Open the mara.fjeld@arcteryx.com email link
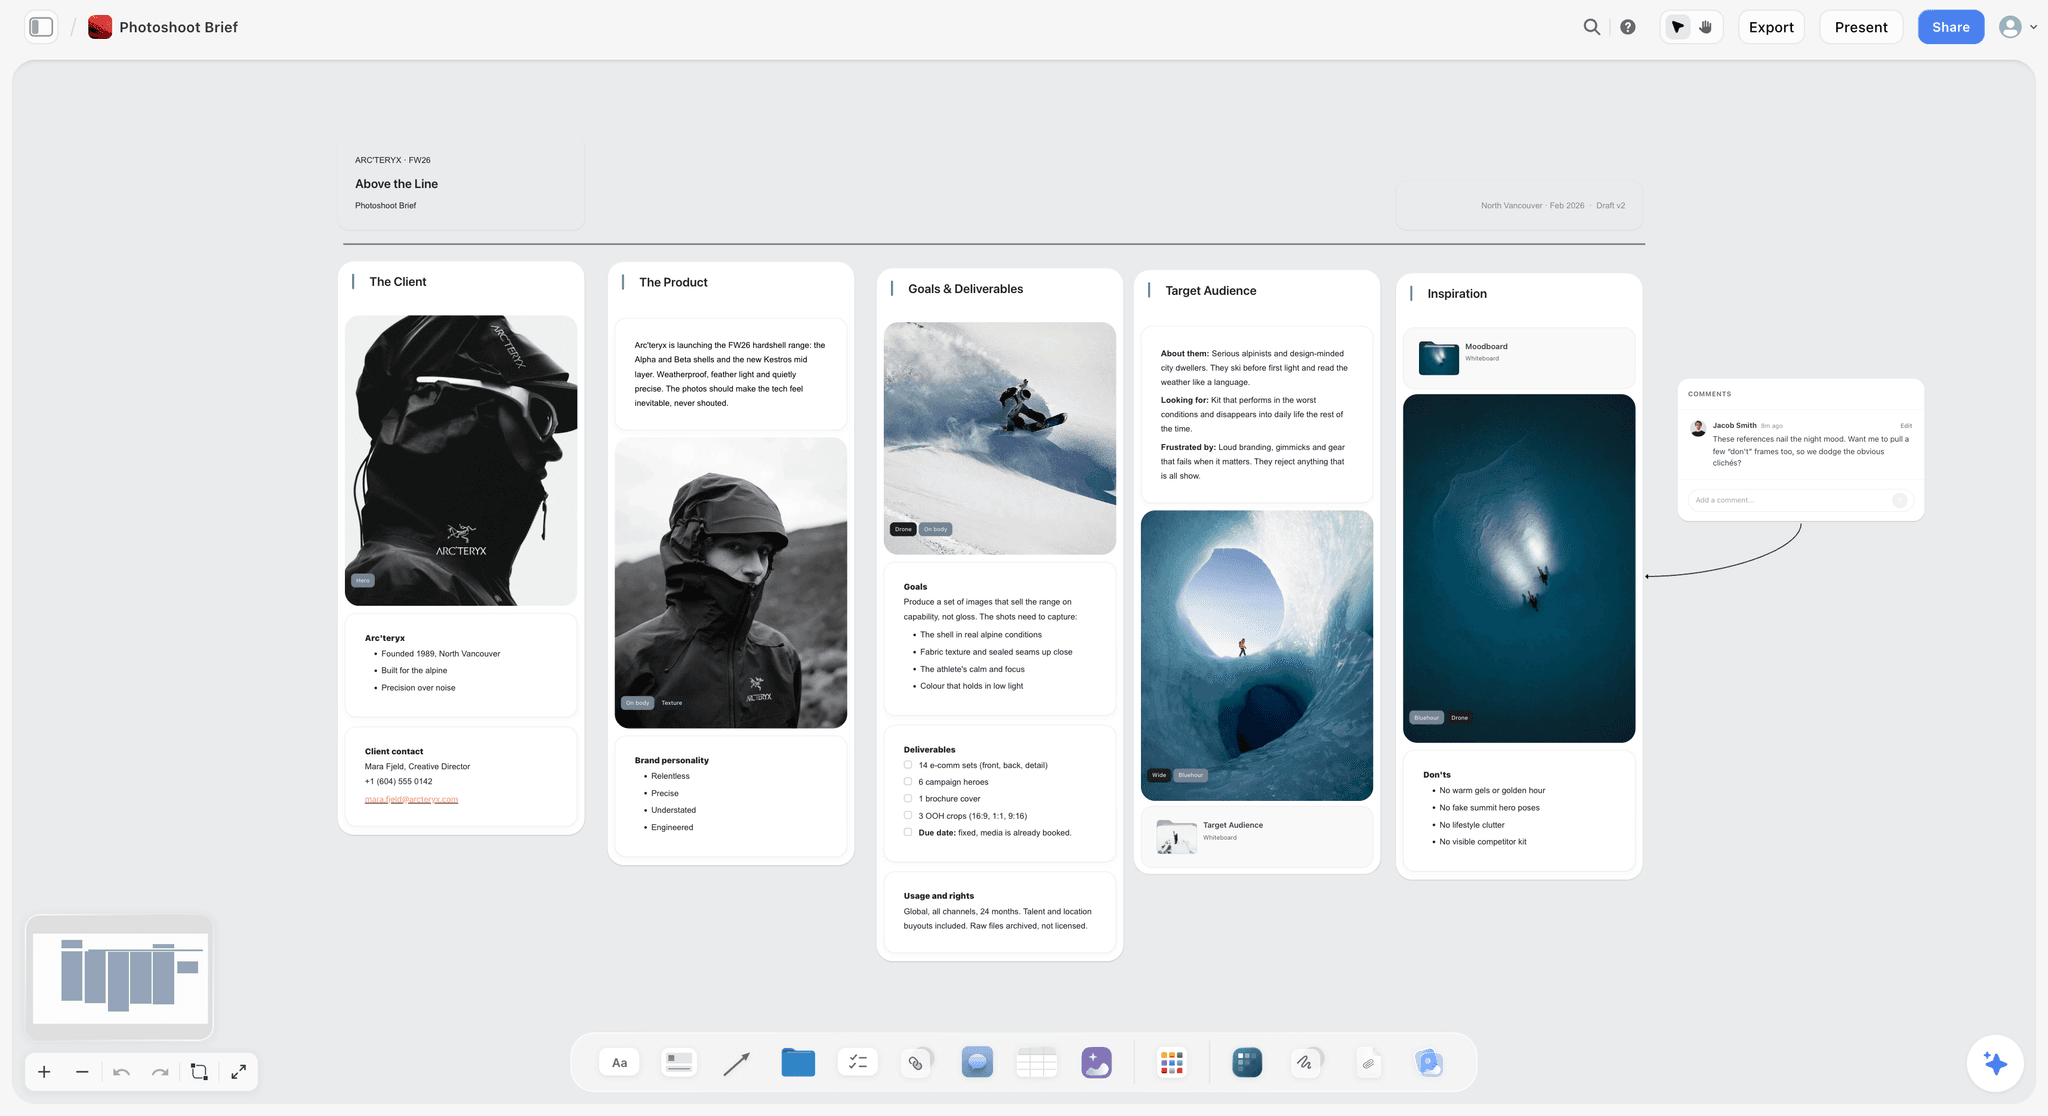This screenshot has width=2048, height=1116. 411,799
